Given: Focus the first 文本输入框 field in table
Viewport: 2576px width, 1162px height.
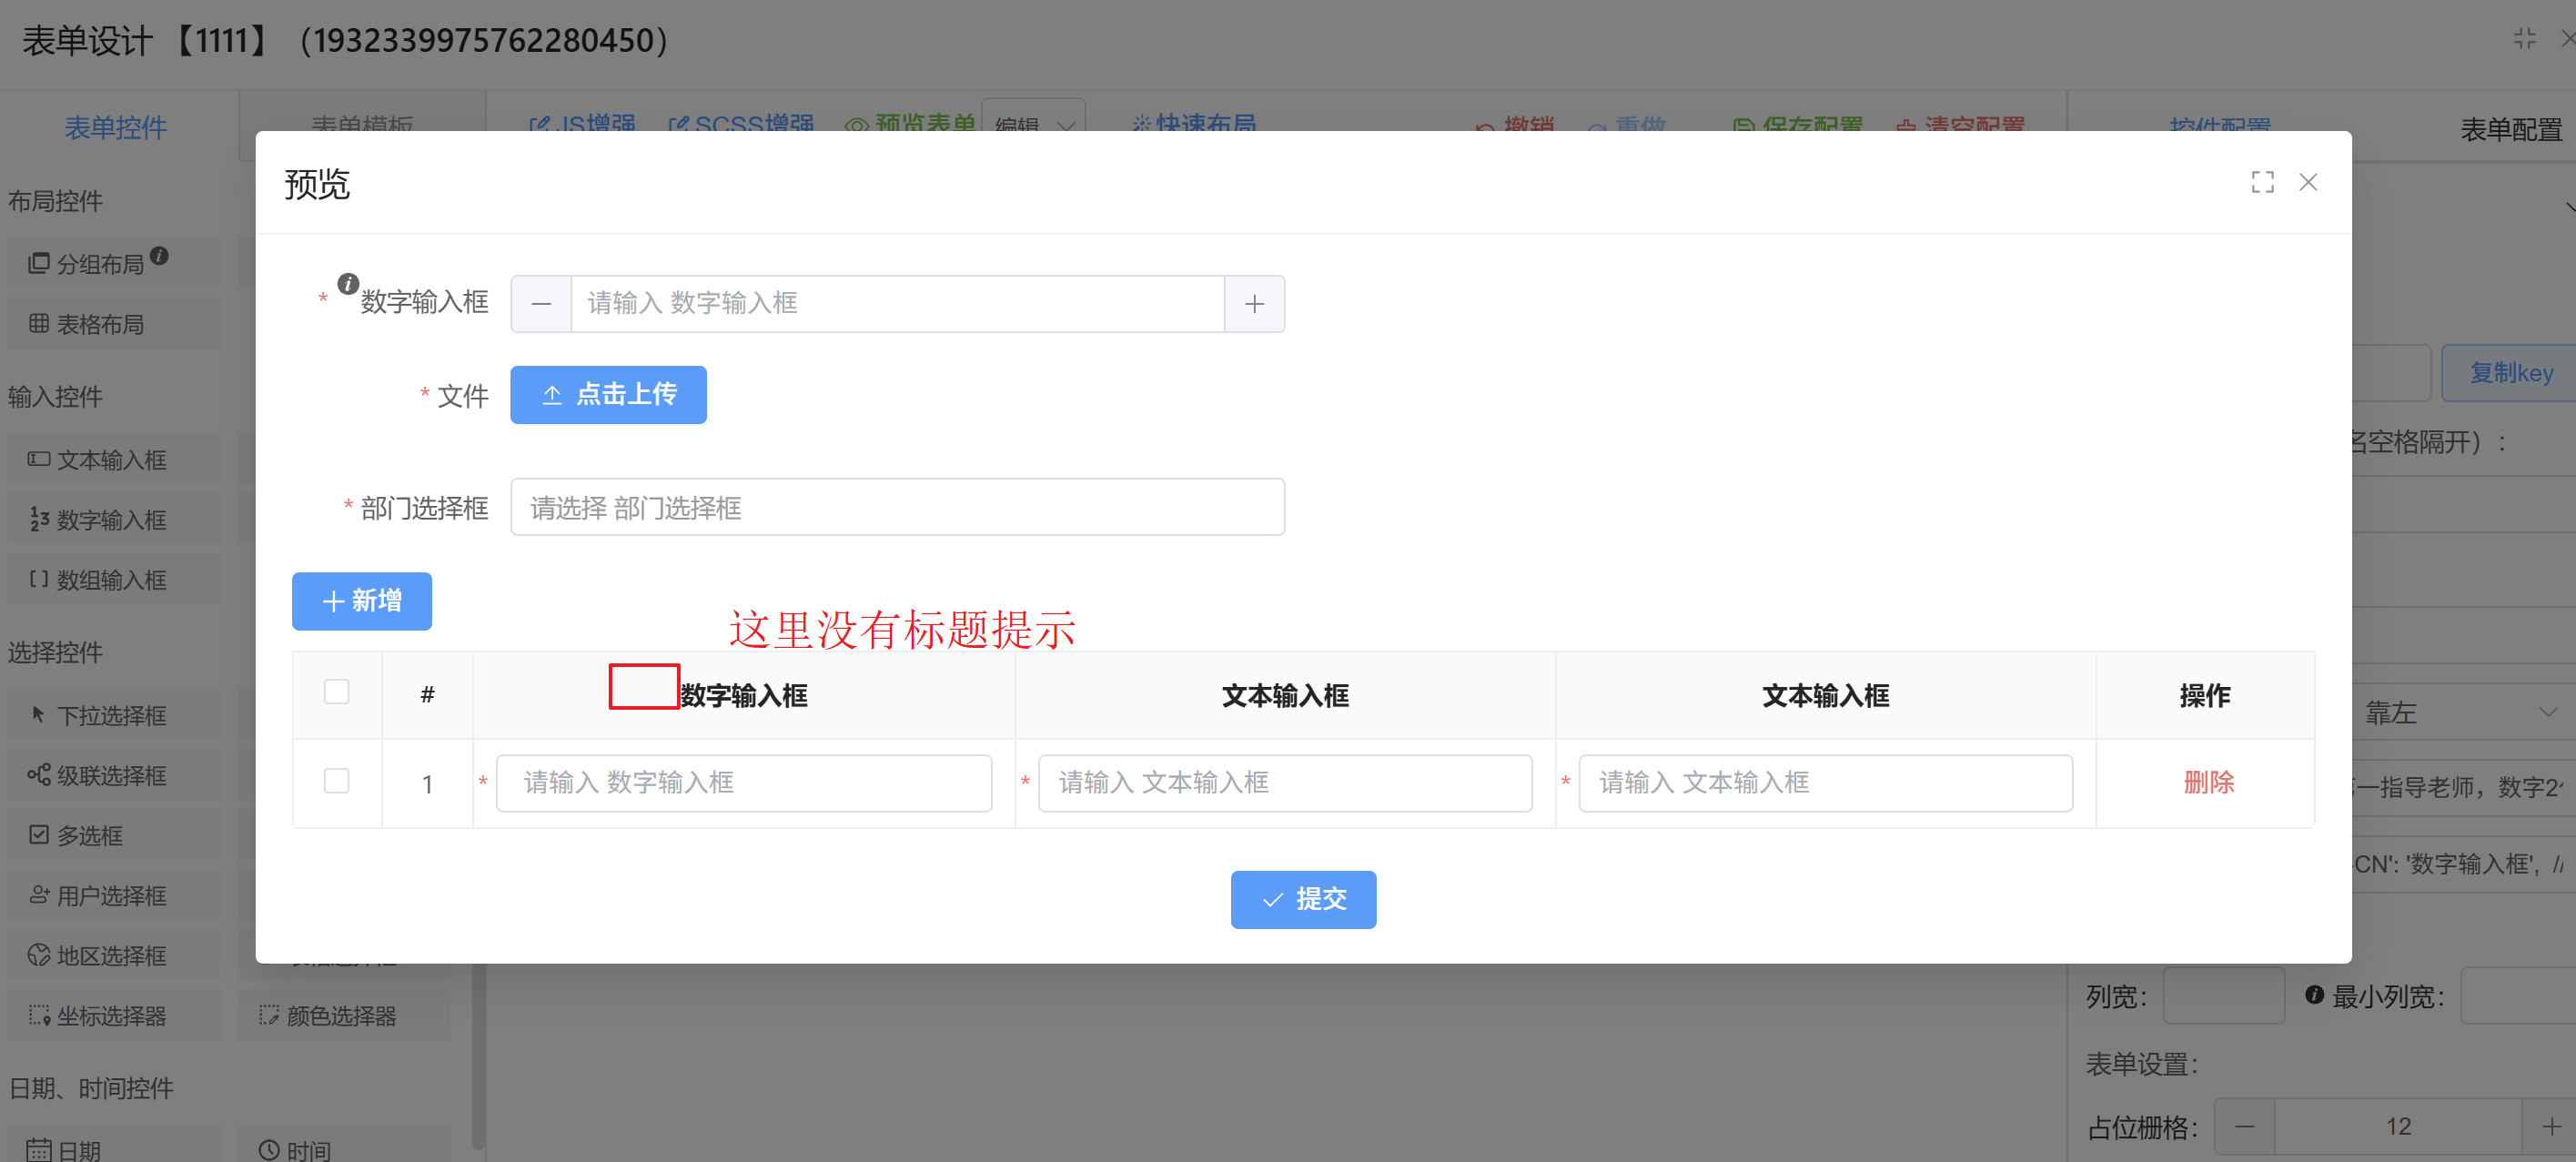Looking at the screenshot, I should 1285,783.
